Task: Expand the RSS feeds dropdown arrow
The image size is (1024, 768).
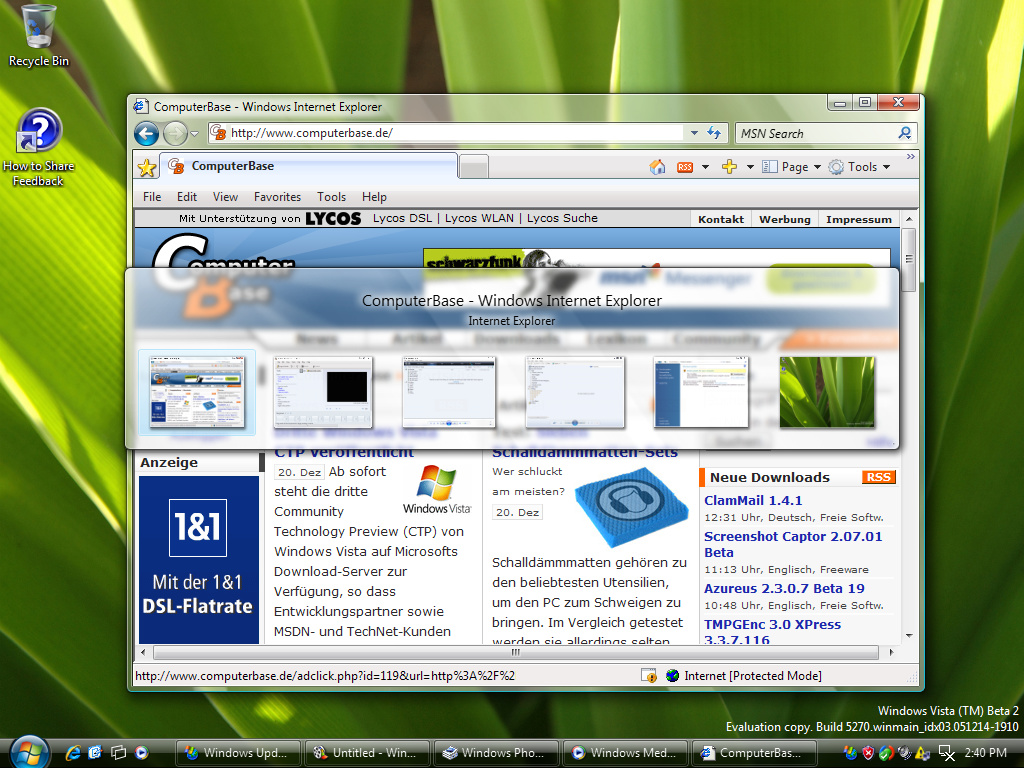Action: [705, 167]
